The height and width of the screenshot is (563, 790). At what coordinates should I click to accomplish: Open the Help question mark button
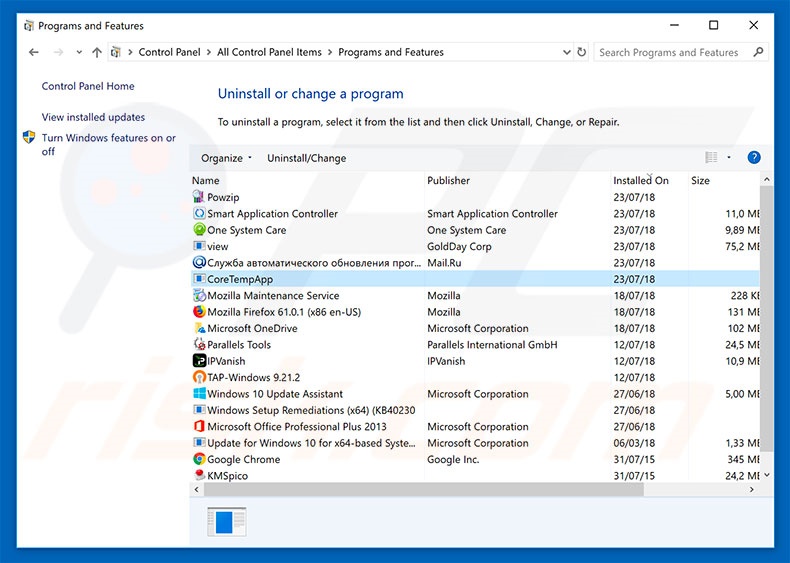click(x=754, y=158)
